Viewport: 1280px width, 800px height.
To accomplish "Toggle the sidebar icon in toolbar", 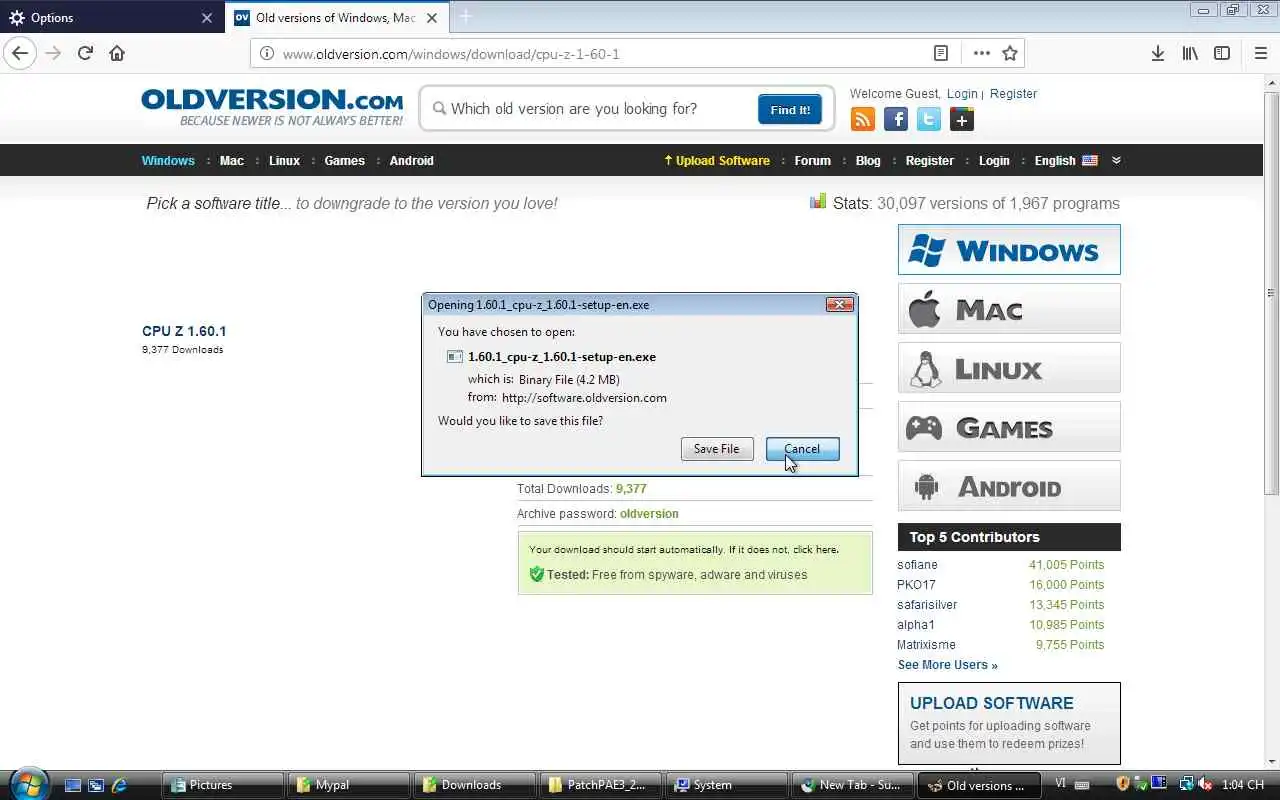I will [1222, 53].
